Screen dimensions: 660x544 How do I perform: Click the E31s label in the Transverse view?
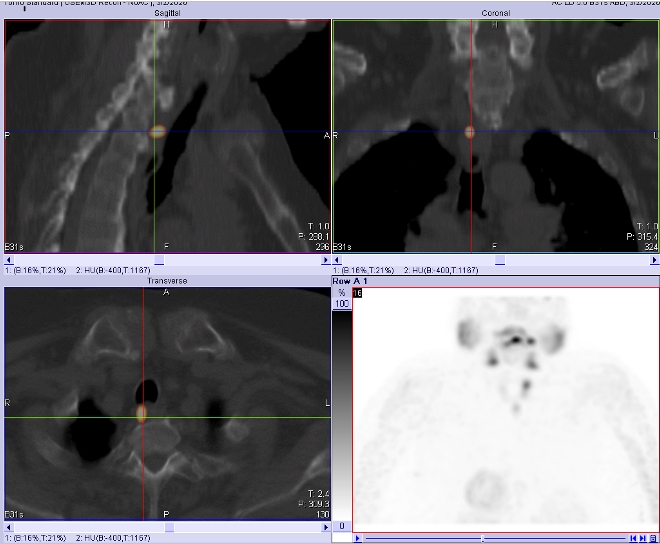pyautogui.click(x=14, y=515)
